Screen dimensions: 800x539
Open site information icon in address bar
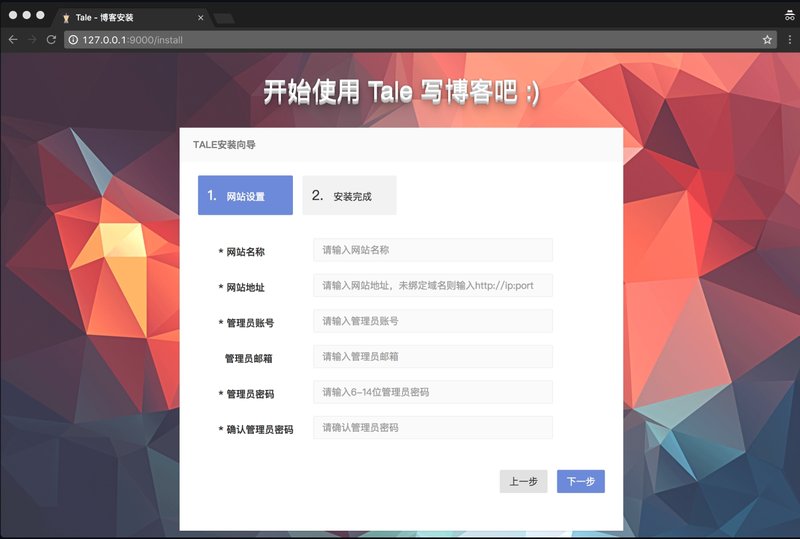pos(73,40)
